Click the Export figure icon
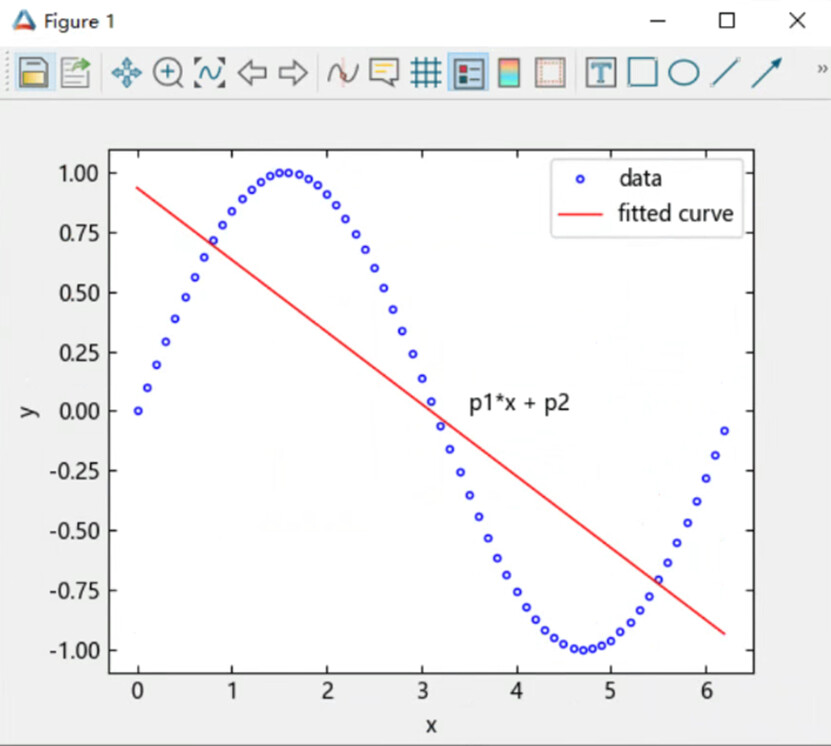 coord(75,72)
